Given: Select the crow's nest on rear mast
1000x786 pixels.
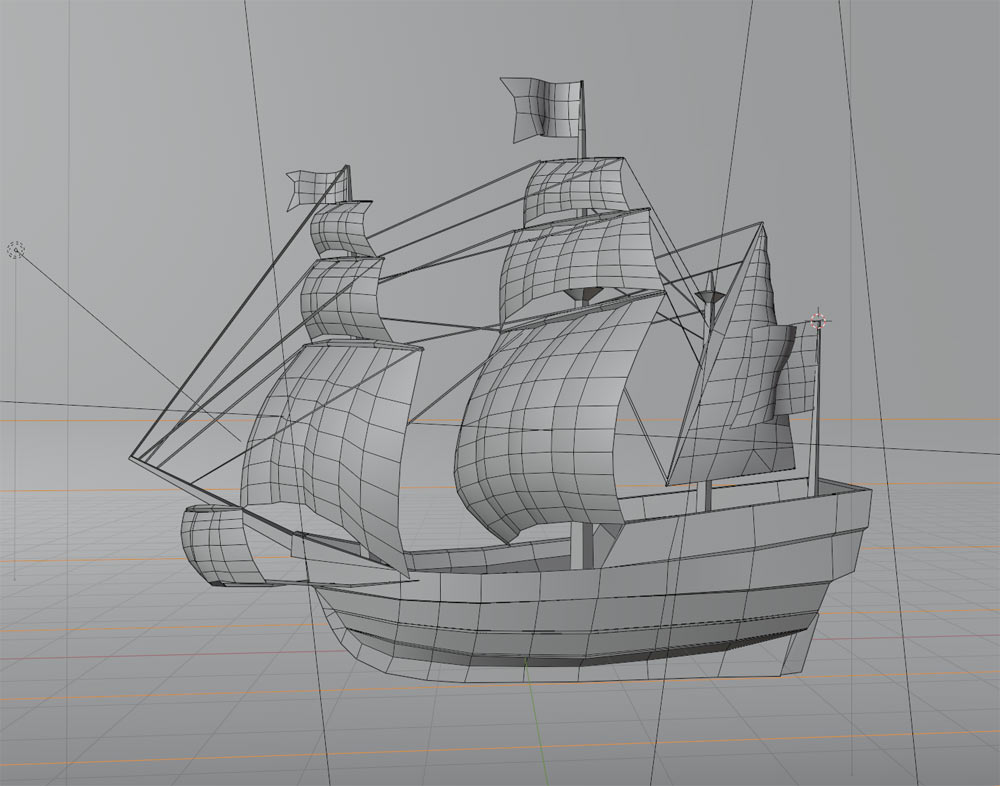Looking at the screenshot, I should tap(708, 297).
